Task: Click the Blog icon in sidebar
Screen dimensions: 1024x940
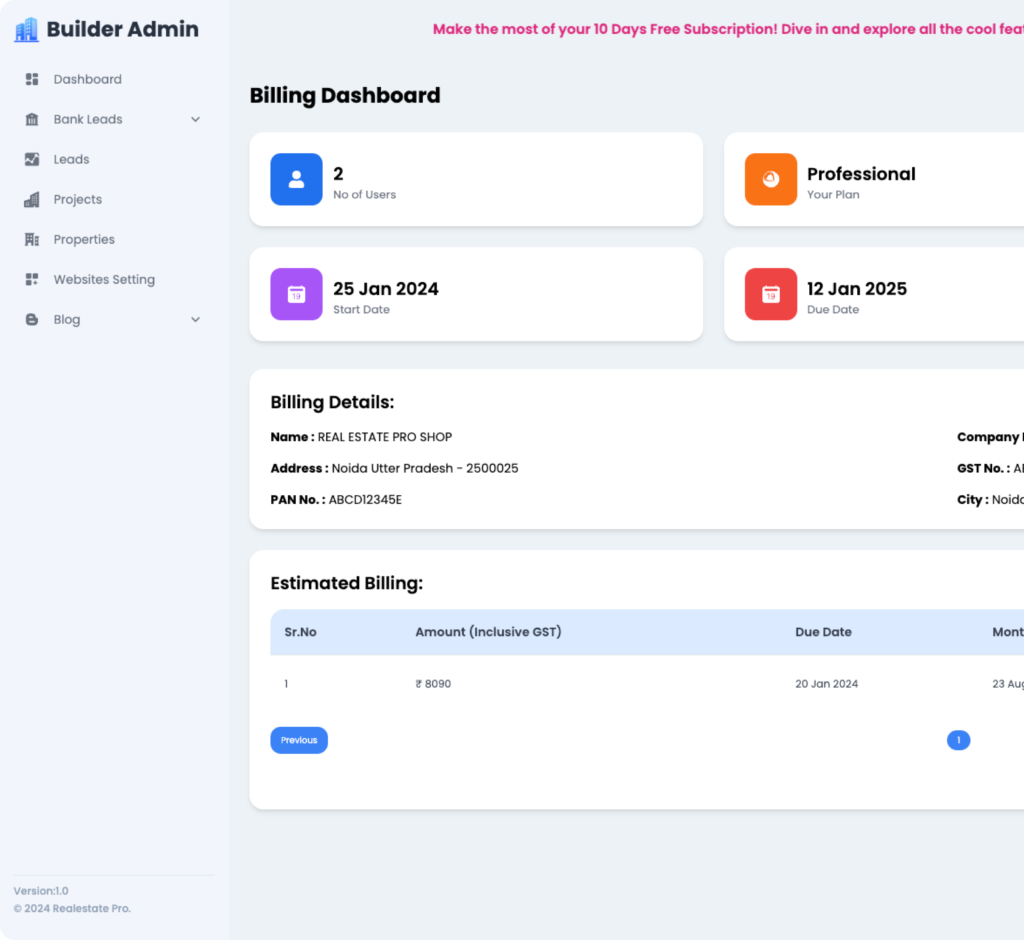Action: pyautogui.click(x=32, y=319)
